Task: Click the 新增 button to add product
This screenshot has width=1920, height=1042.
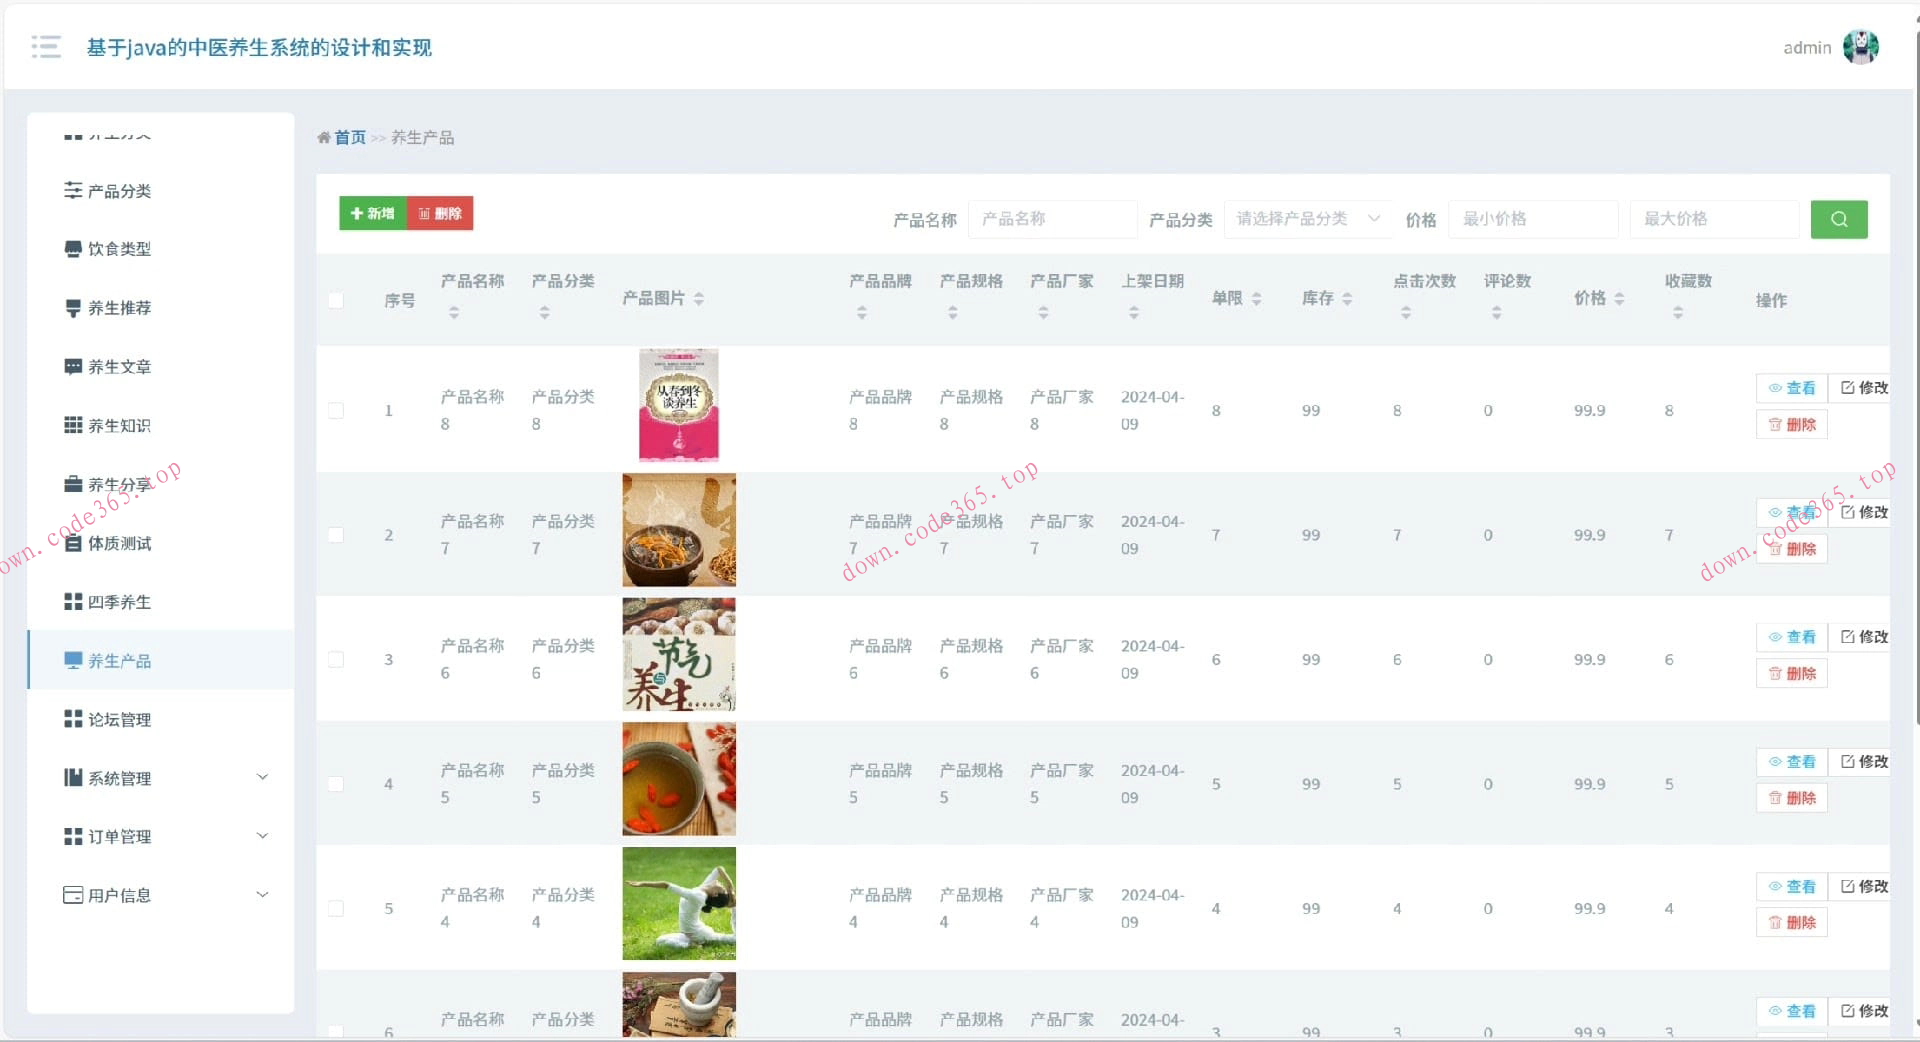Action: [x=371, y=213]
